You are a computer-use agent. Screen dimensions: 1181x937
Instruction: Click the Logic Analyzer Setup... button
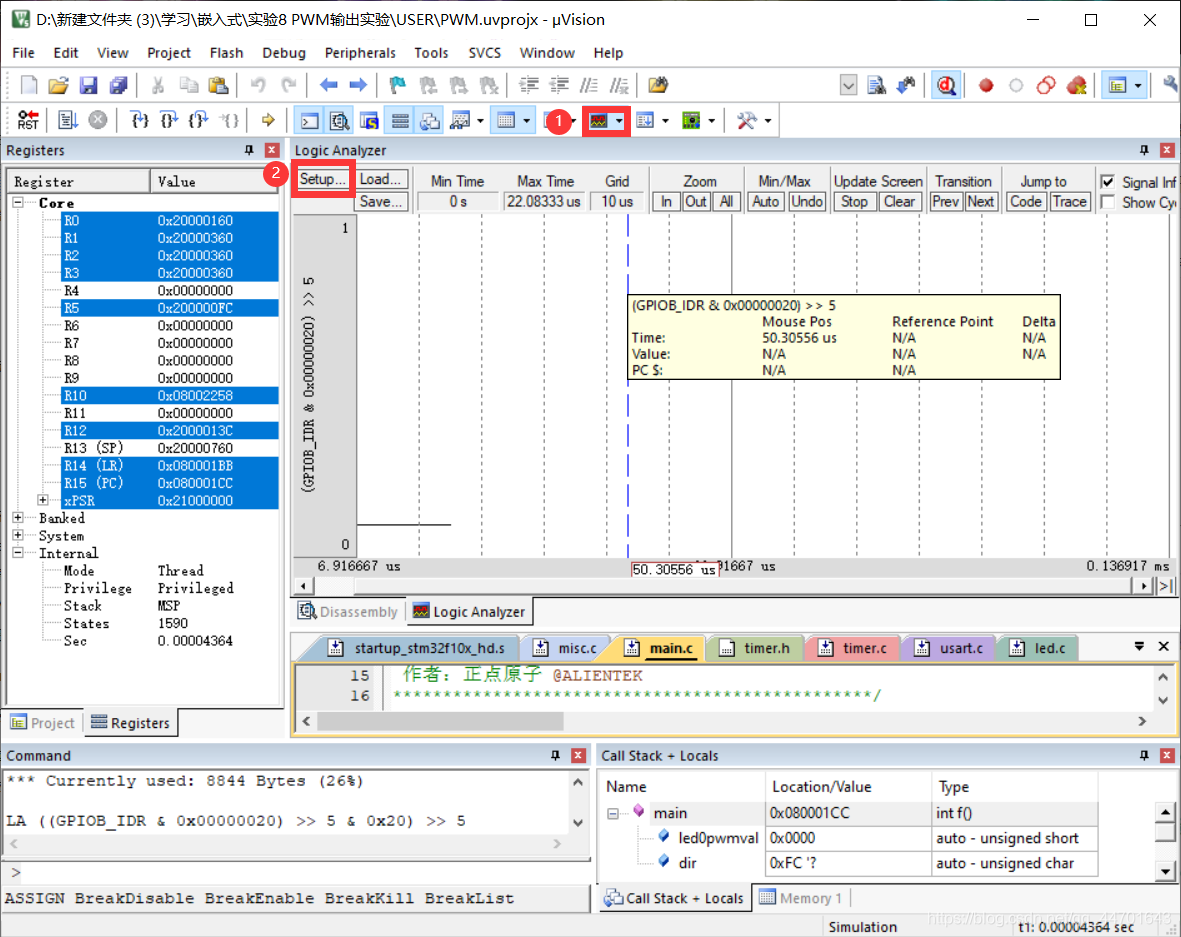coord(322,179)
